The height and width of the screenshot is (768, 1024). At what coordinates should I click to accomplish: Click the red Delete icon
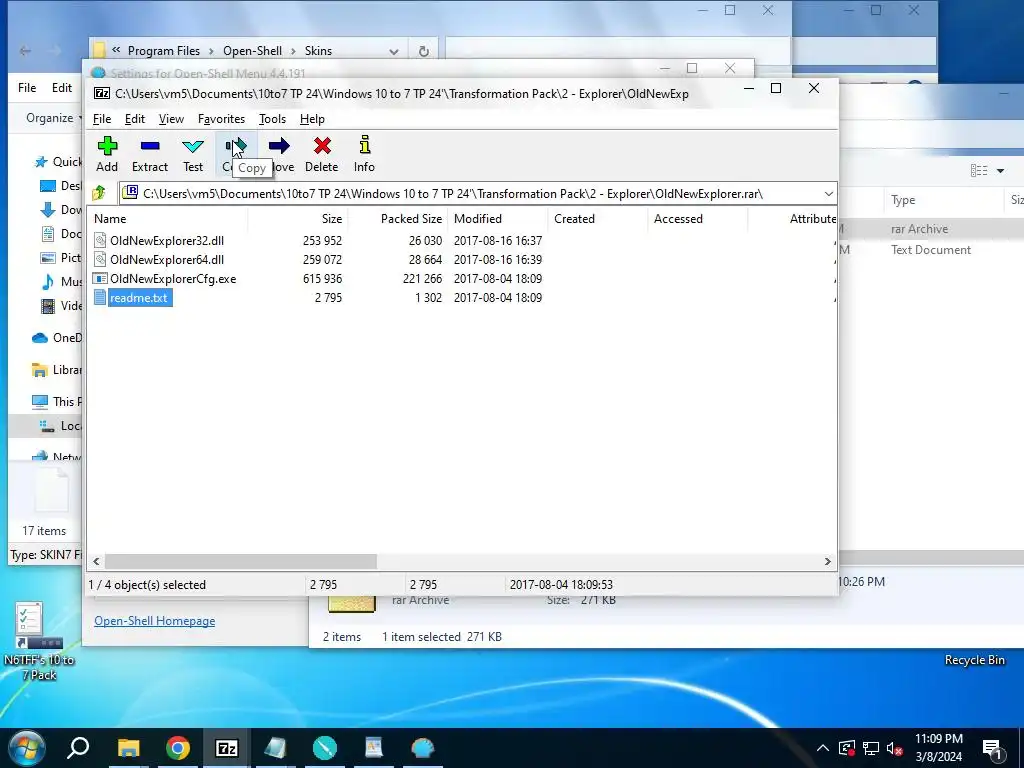pyautogui.click(x=322, y=146)
